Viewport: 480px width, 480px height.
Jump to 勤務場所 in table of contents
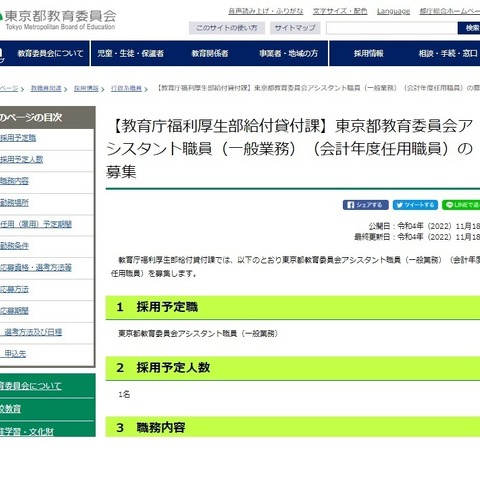tap(14, 203)
